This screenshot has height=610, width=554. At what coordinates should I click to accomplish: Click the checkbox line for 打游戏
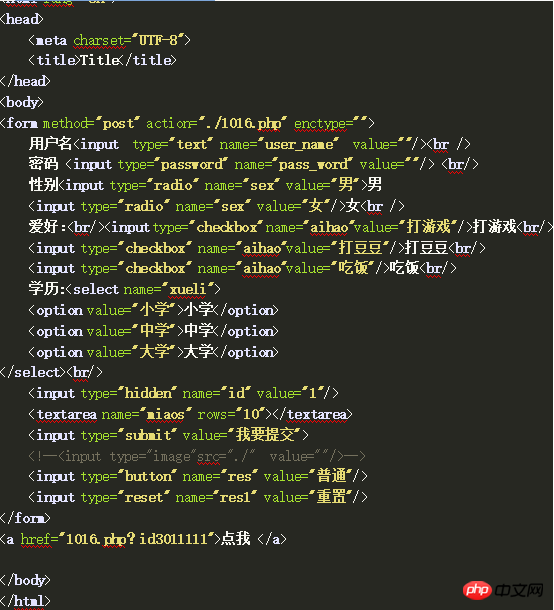click(x=291, y=227)
